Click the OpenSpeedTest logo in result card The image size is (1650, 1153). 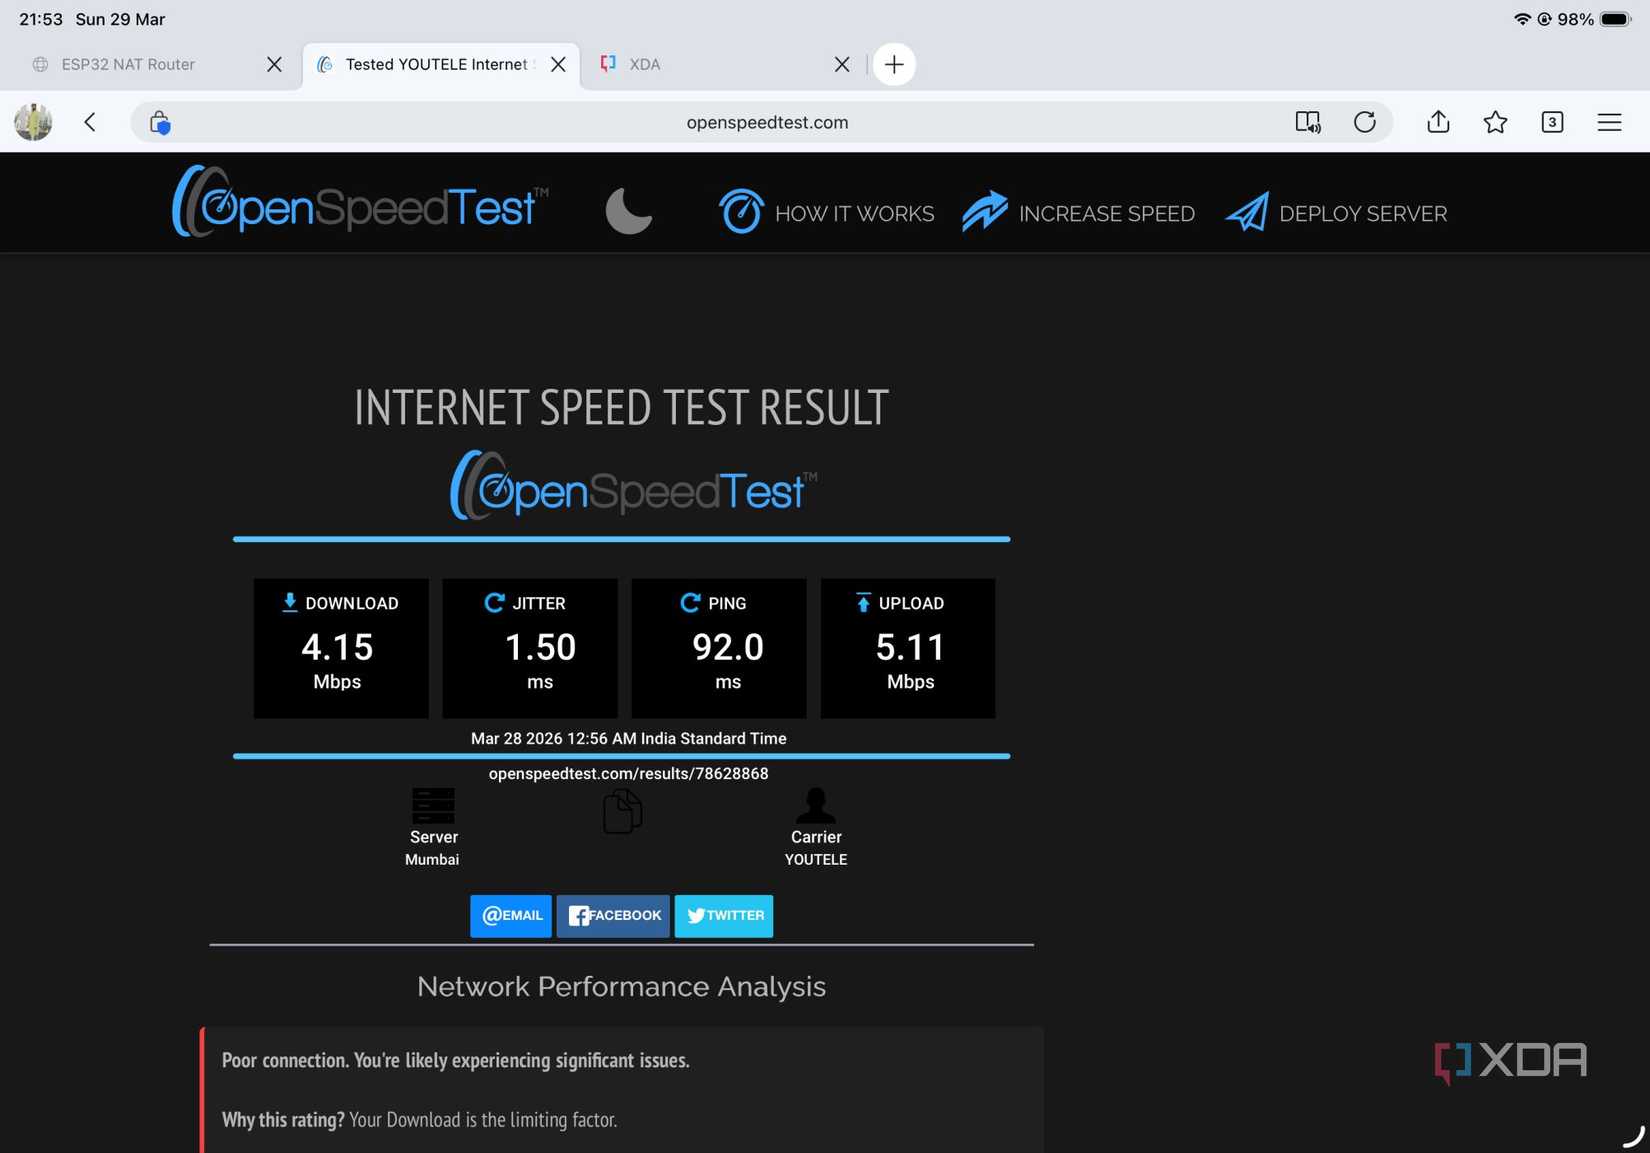click(x=633, y=485)
